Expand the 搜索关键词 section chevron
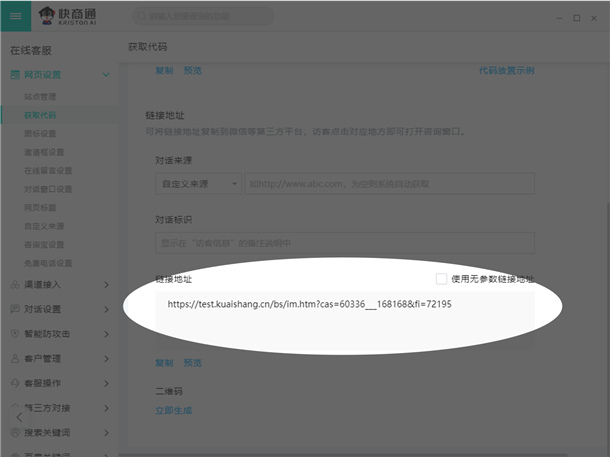 click(106, 432)
